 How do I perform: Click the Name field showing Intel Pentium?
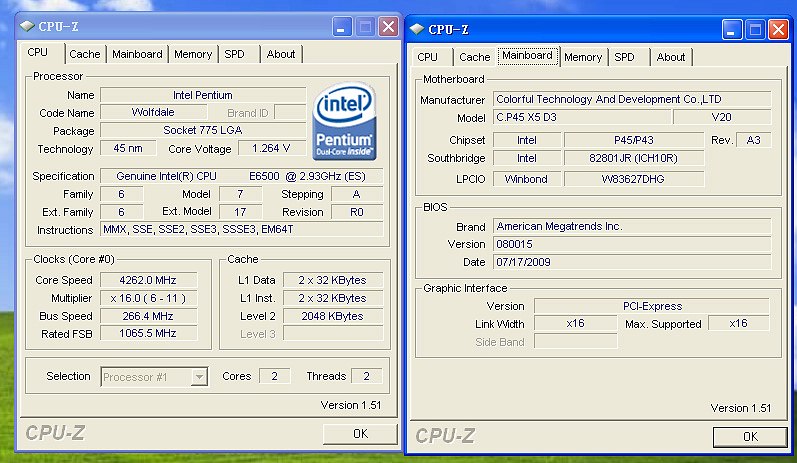(x=203, y=95)
